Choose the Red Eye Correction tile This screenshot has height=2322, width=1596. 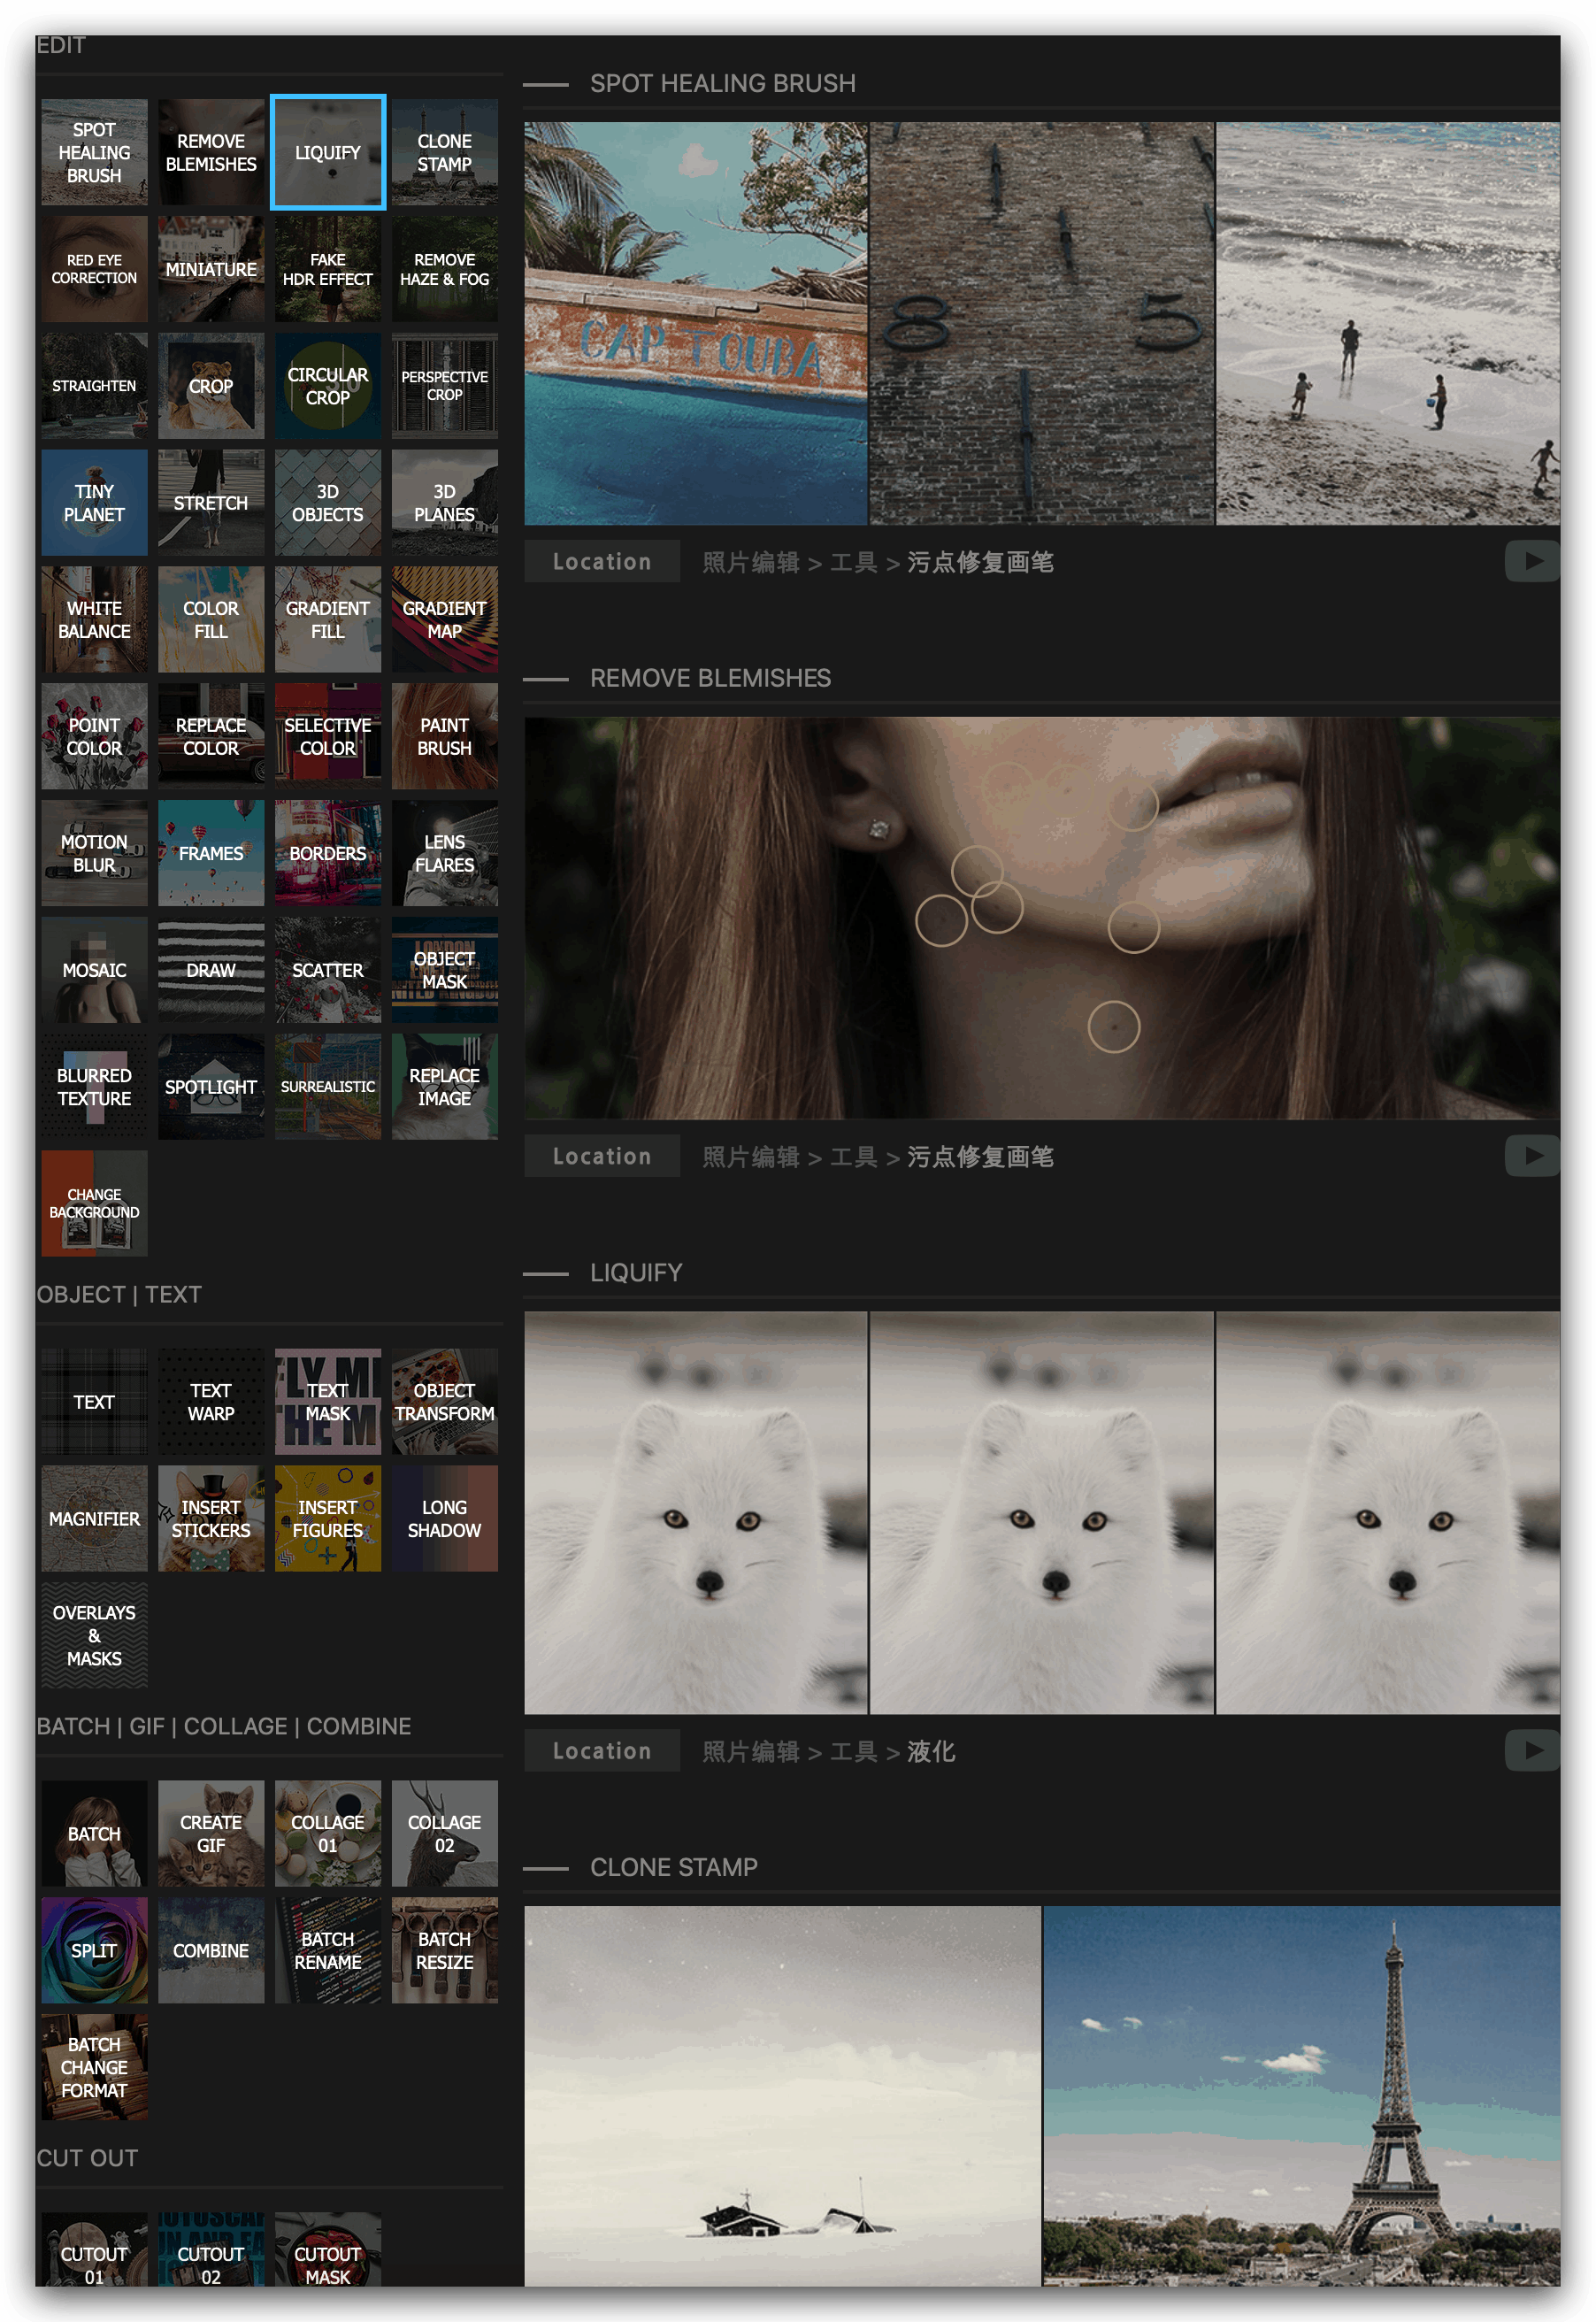coord(94,269)
